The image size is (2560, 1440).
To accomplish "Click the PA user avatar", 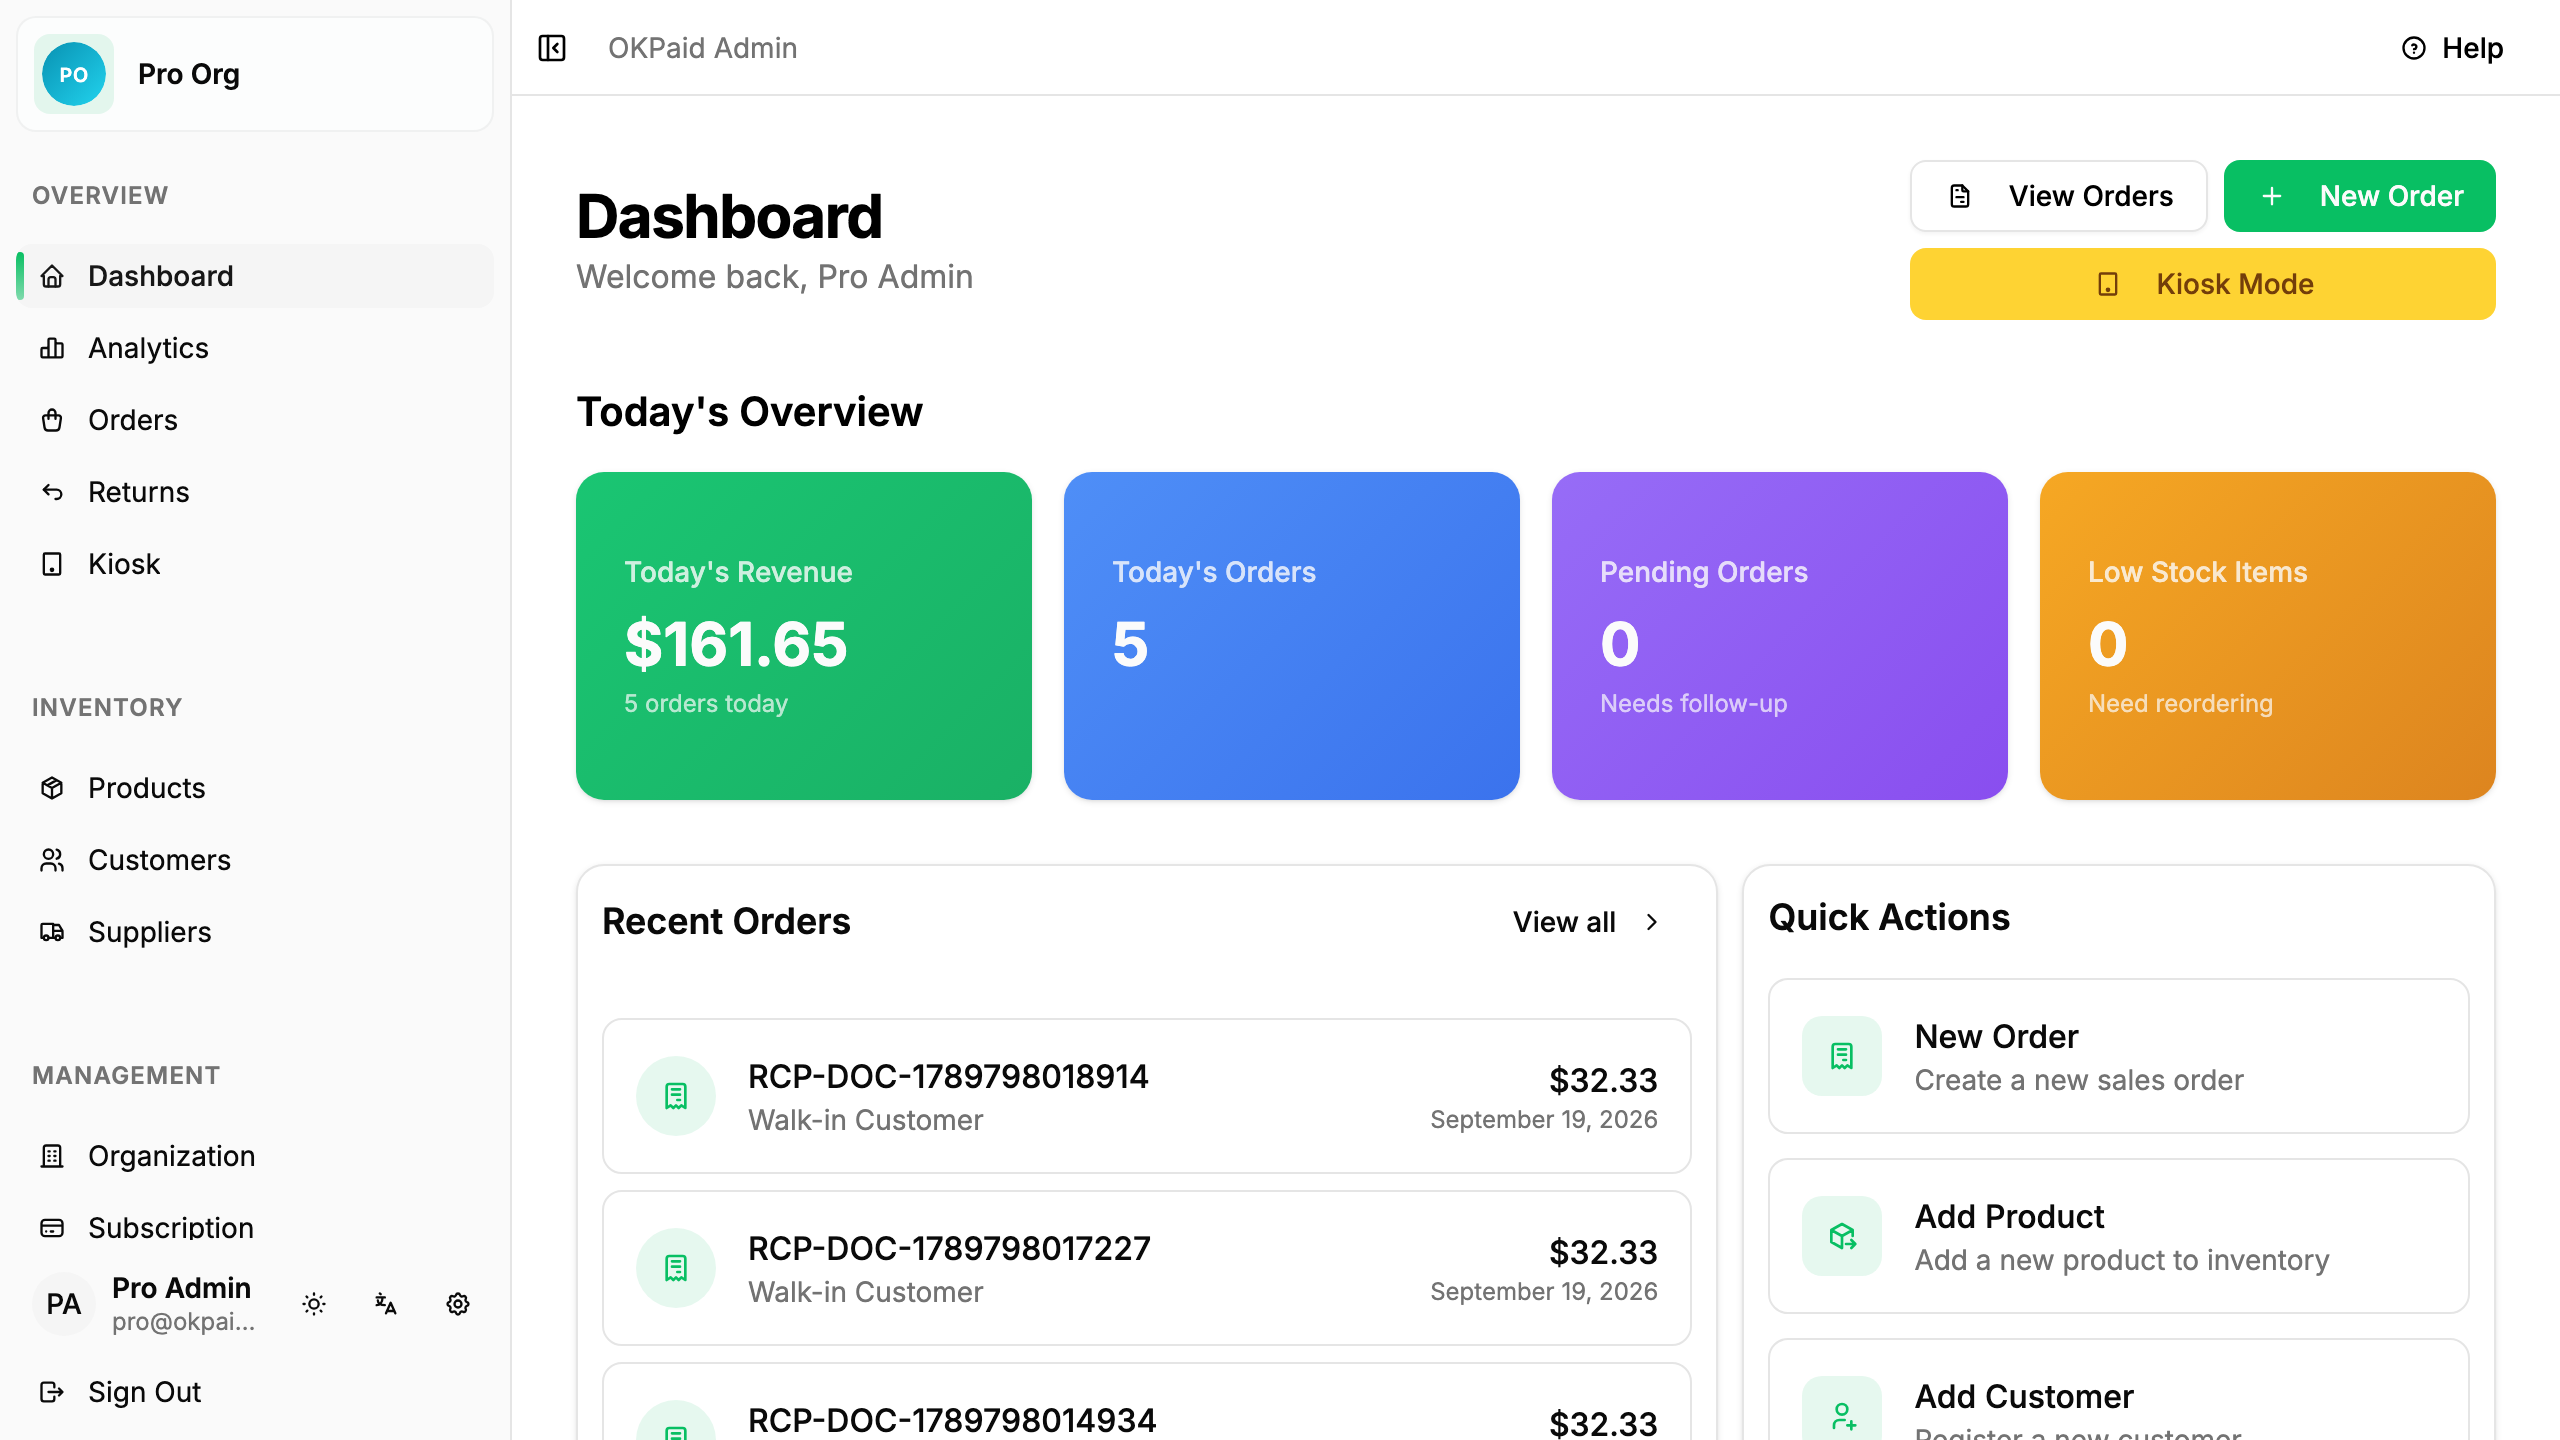I will click(x=64, y=1304).
